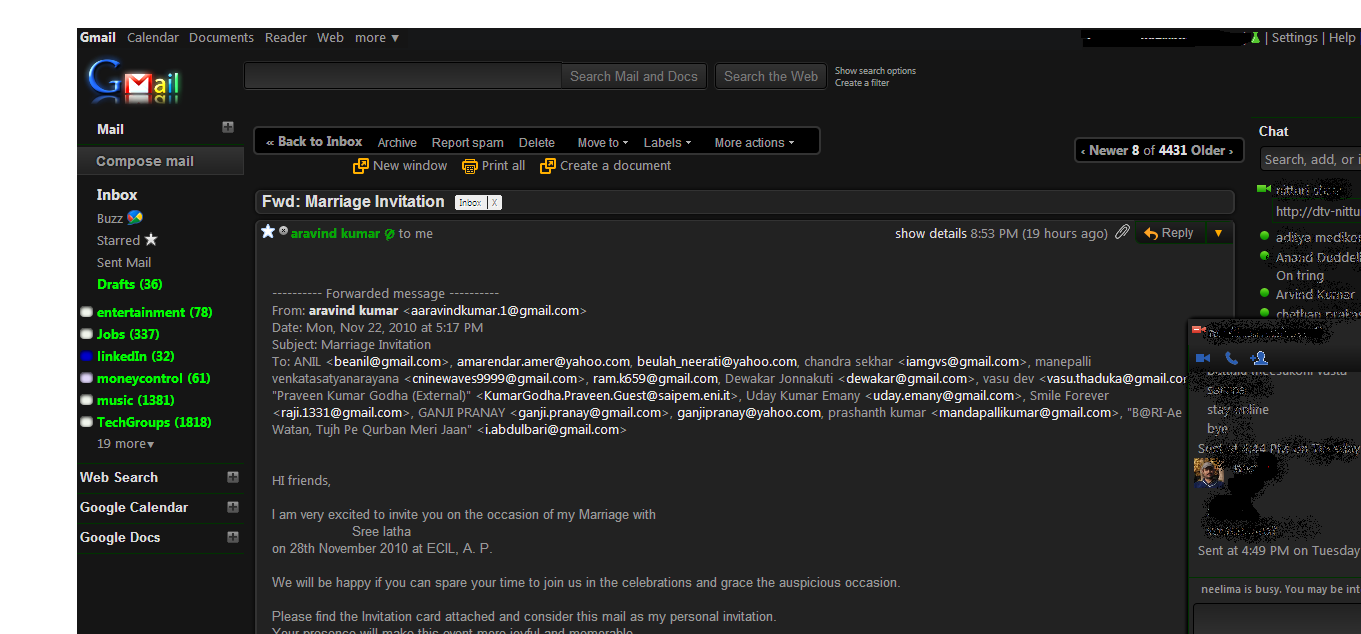Click the chat contact photo thumbnail
Image resolution: width=1361 pixels, height=634 pixels.
tap(1209, 473)
